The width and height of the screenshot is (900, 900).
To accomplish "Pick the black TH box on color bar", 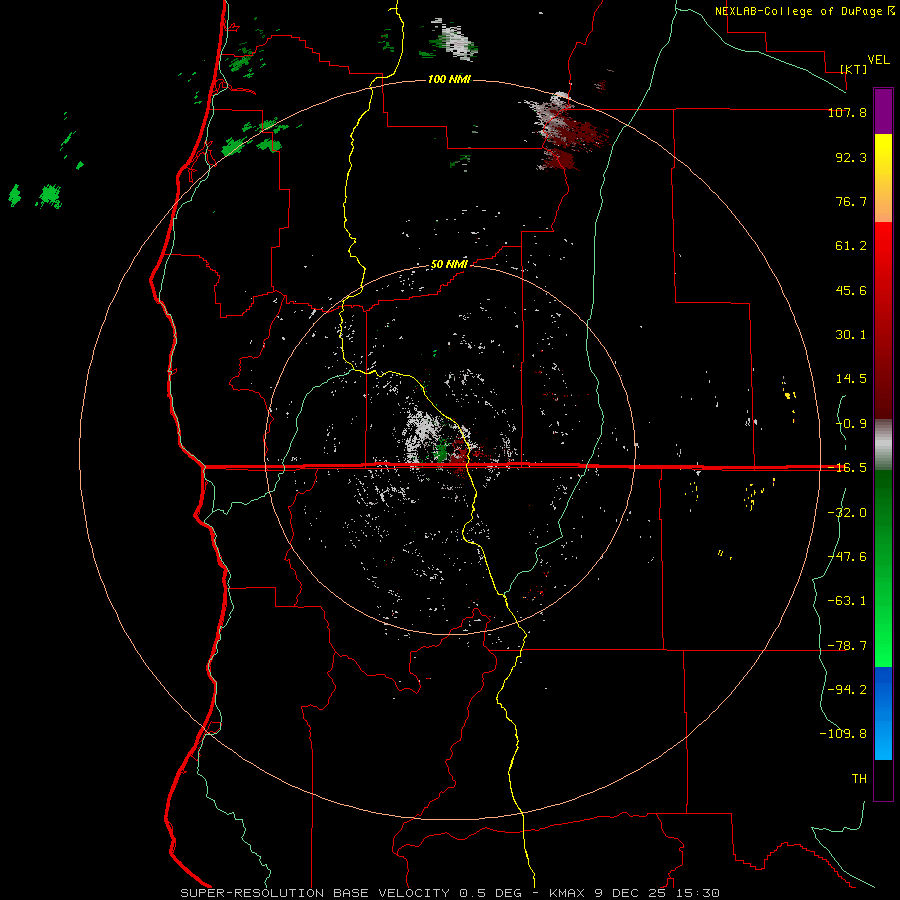I will click(883, 780).
